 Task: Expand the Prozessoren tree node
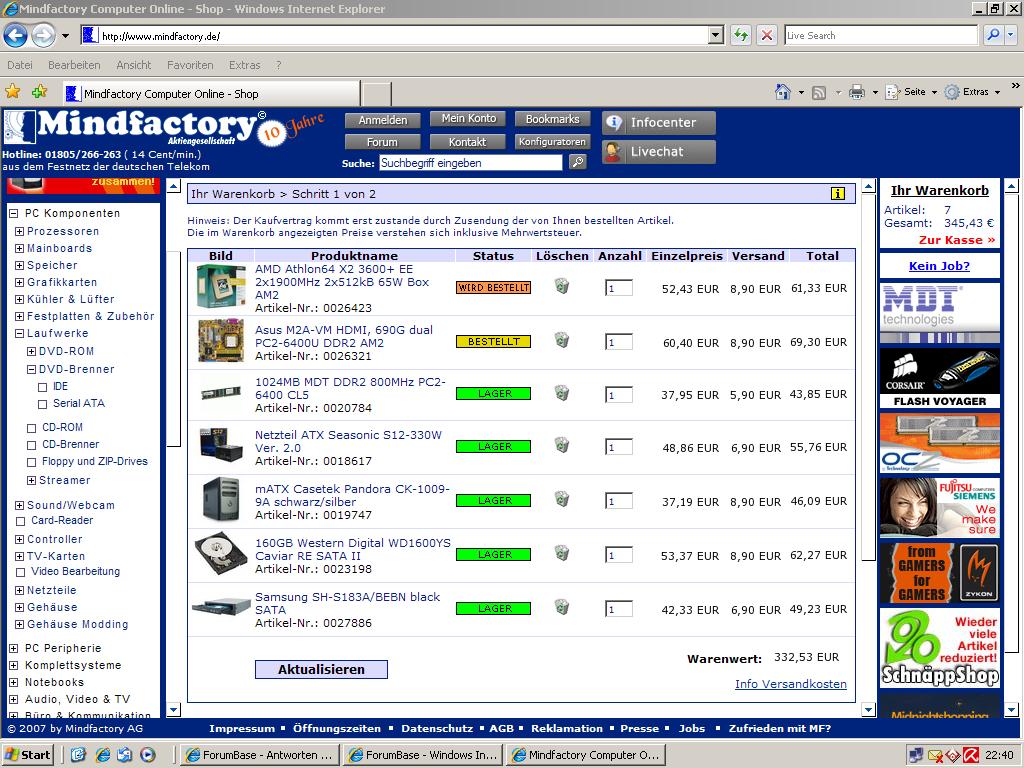point(20,231)
